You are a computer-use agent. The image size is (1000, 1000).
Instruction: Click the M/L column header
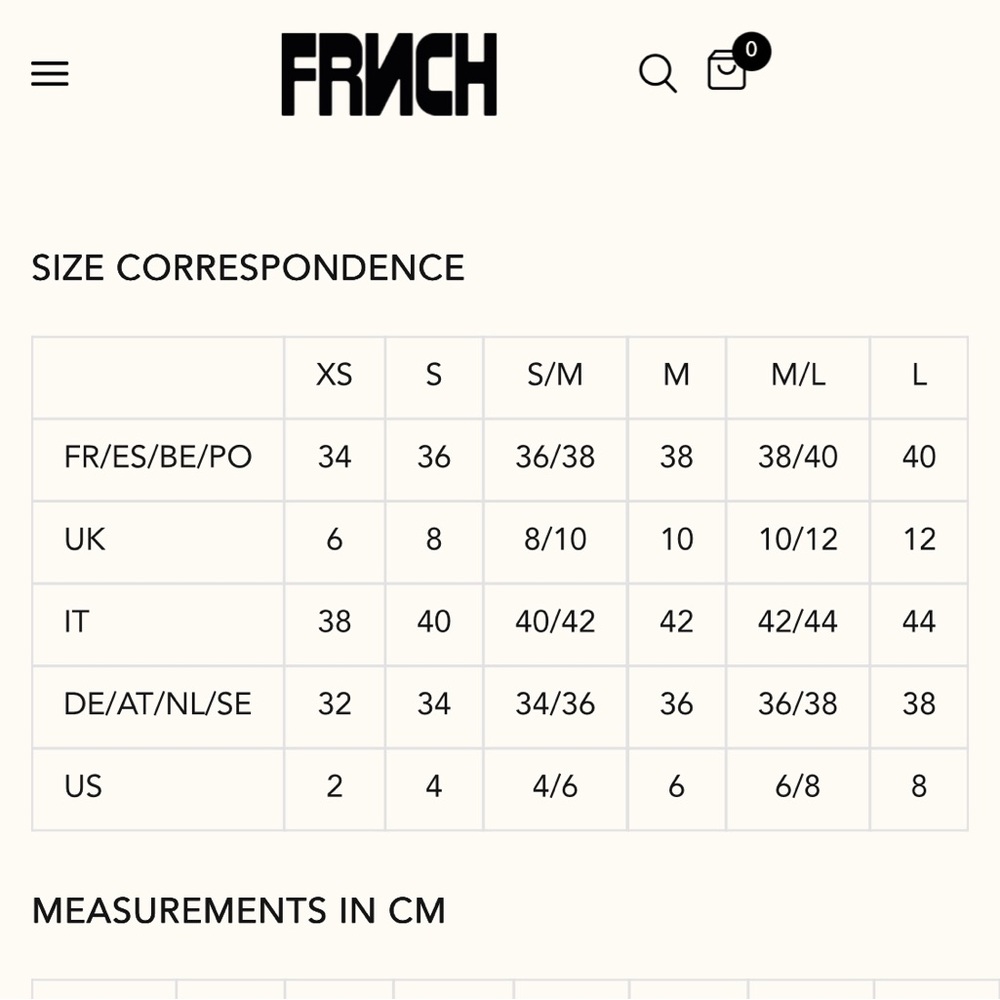[x=798, y=374]
